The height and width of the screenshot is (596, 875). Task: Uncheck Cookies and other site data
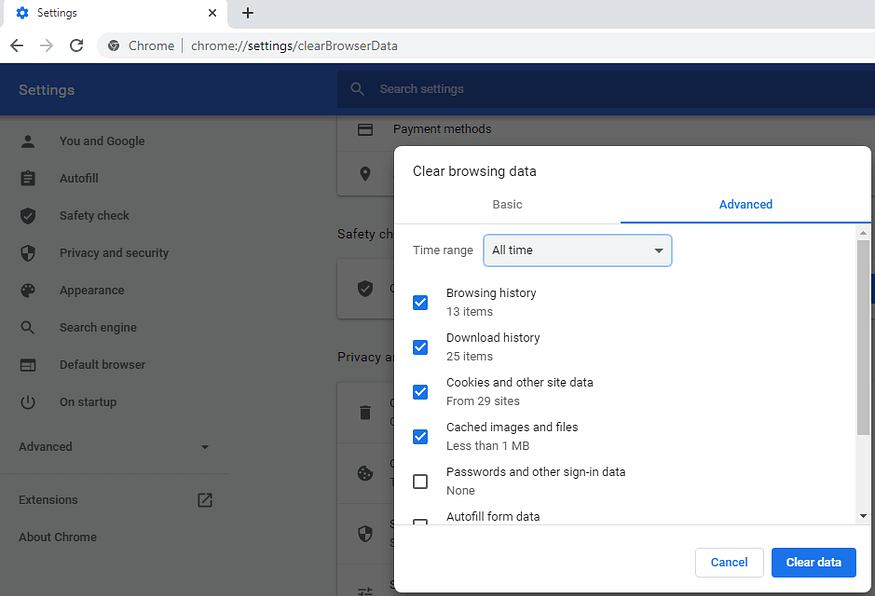[x=420, y=392]
